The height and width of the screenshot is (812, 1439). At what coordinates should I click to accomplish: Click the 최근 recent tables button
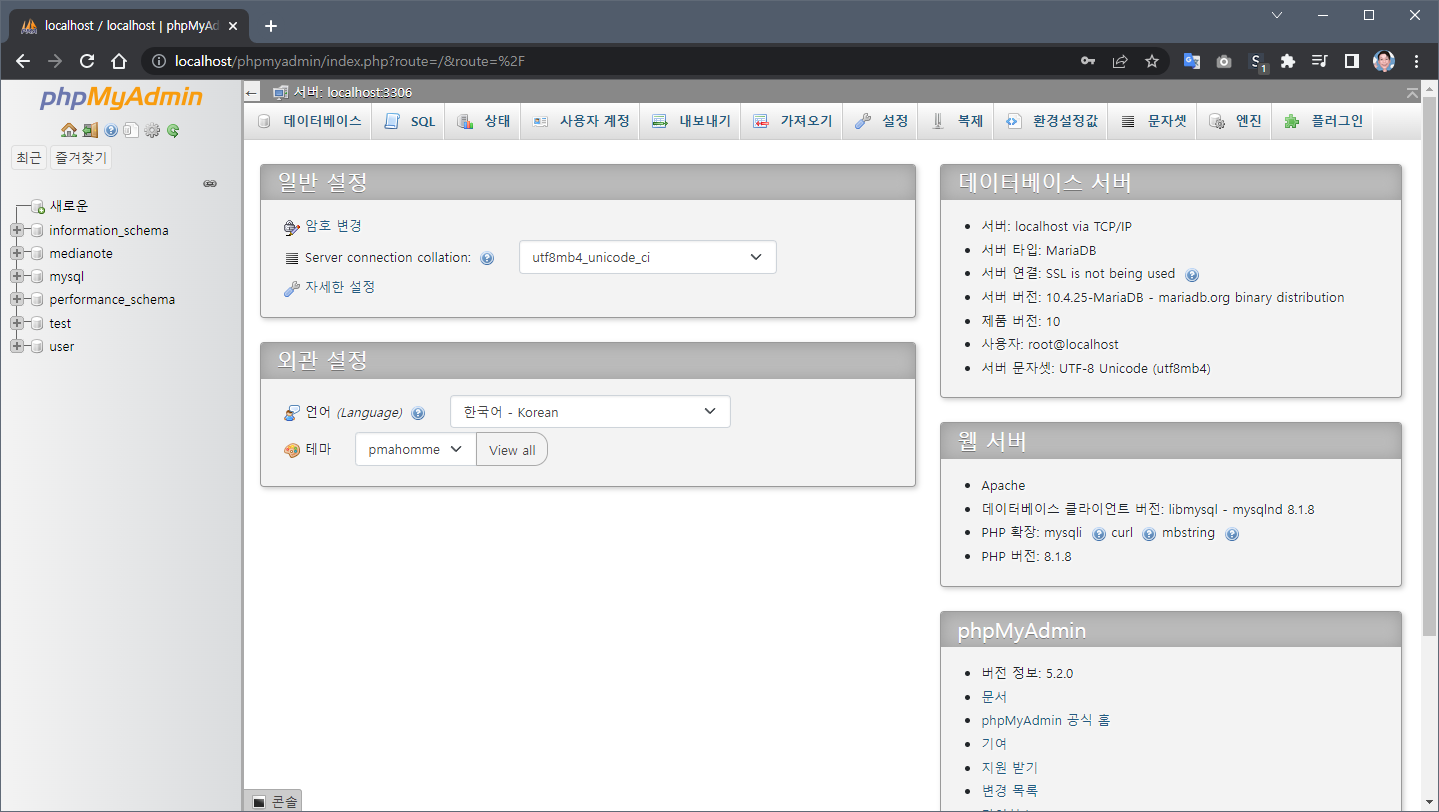29,158
